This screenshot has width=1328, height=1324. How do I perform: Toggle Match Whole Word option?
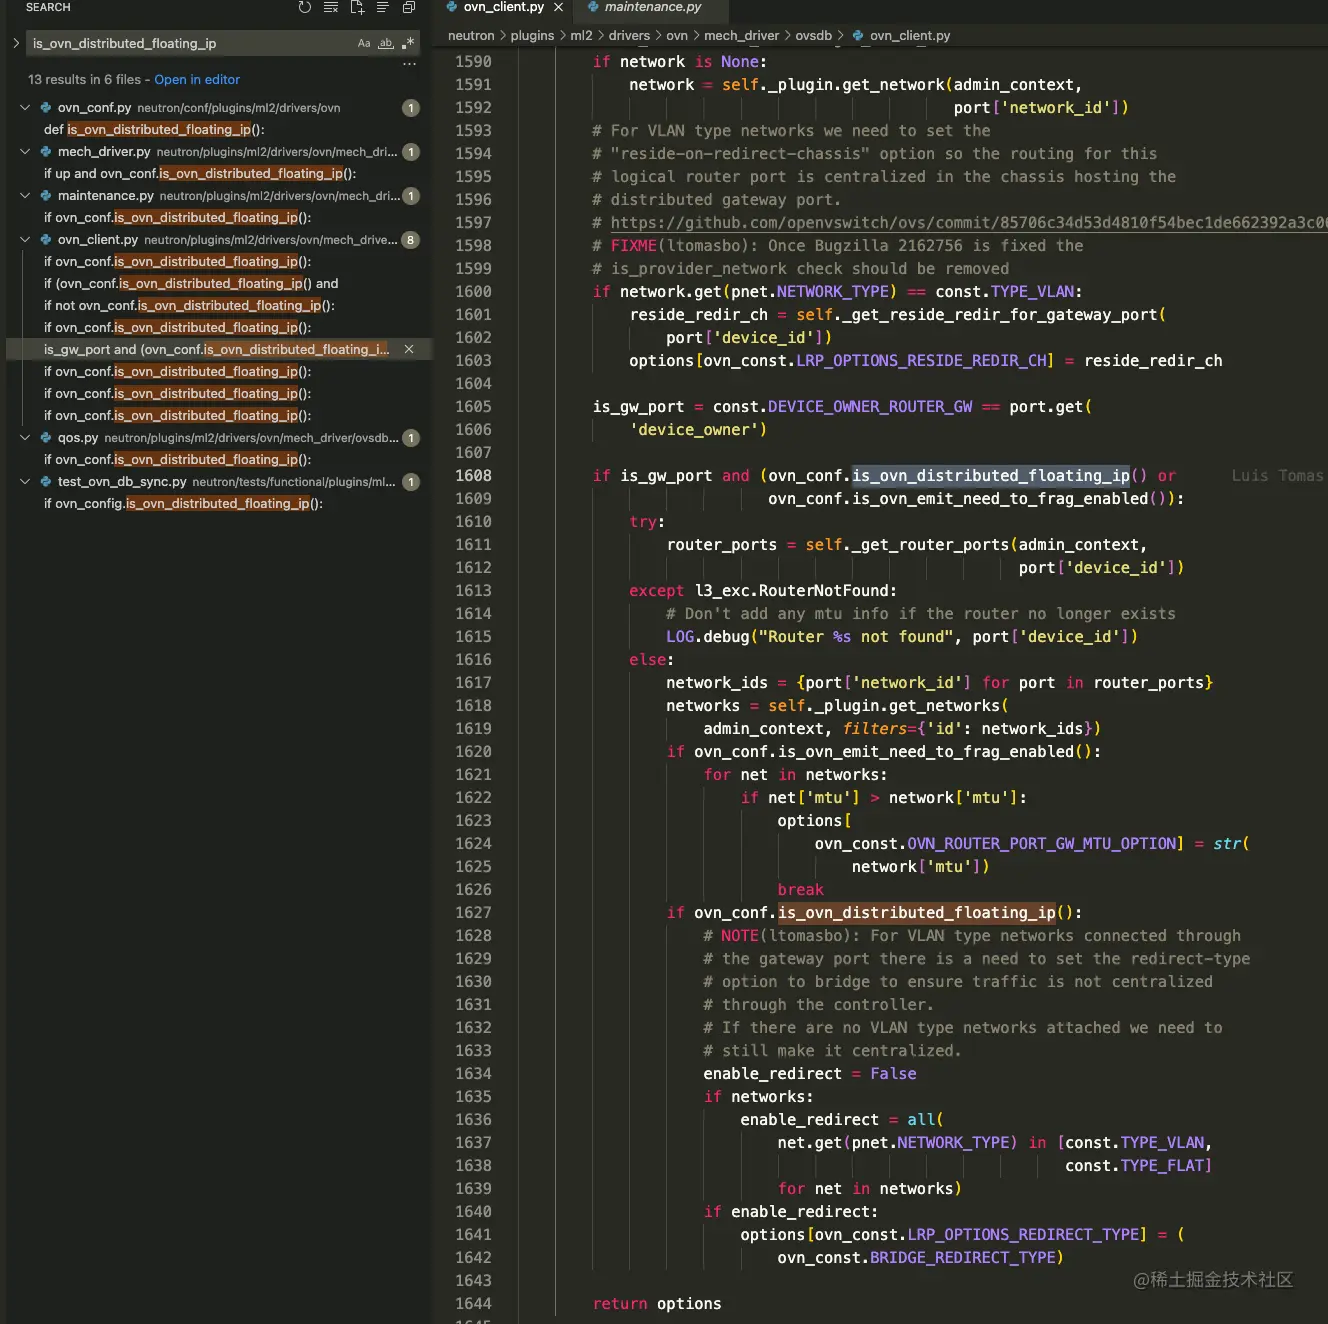click(x=386, y=43)
